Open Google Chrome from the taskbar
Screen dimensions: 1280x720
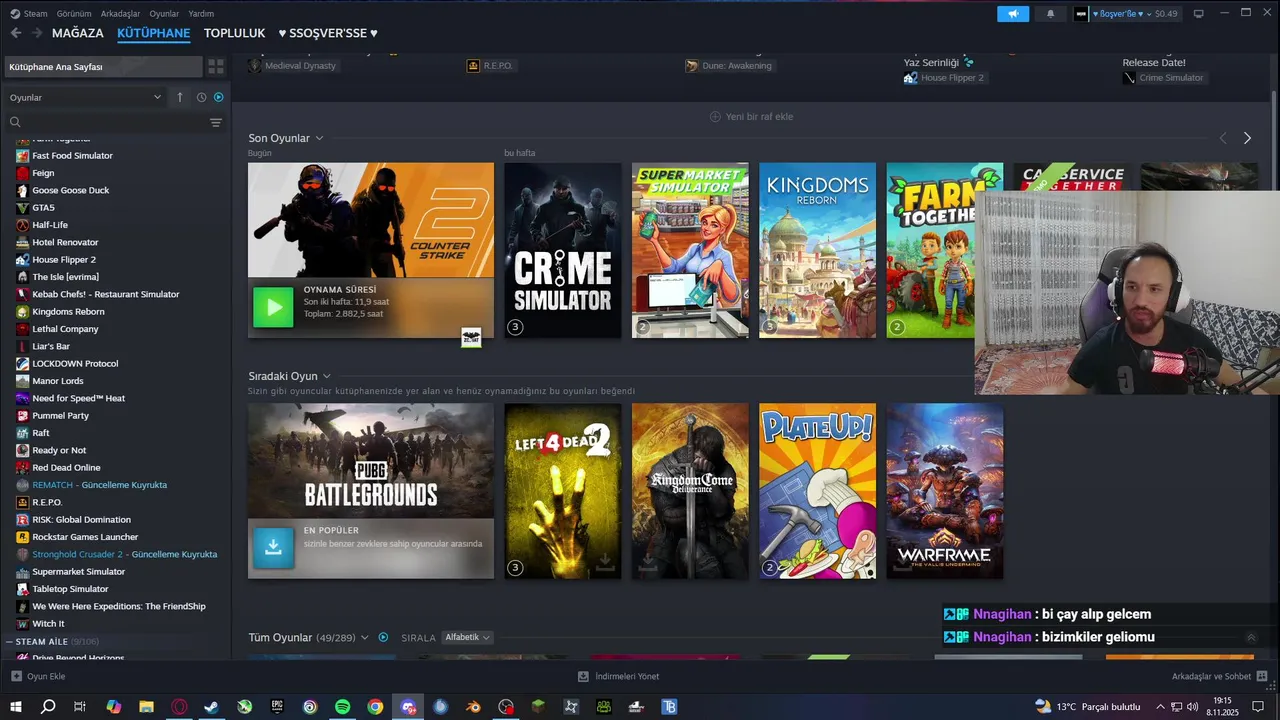pyautogui.click(x=375, y=707)
